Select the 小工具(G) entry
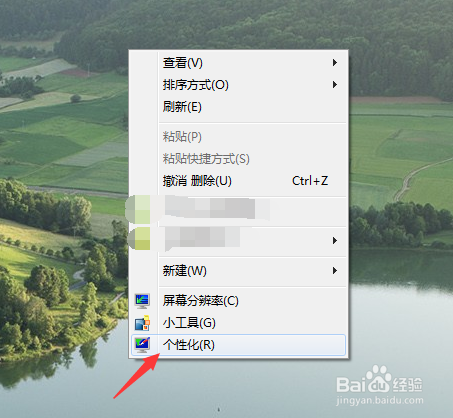This screenshot has width=453, height=418. coord(238,323)
